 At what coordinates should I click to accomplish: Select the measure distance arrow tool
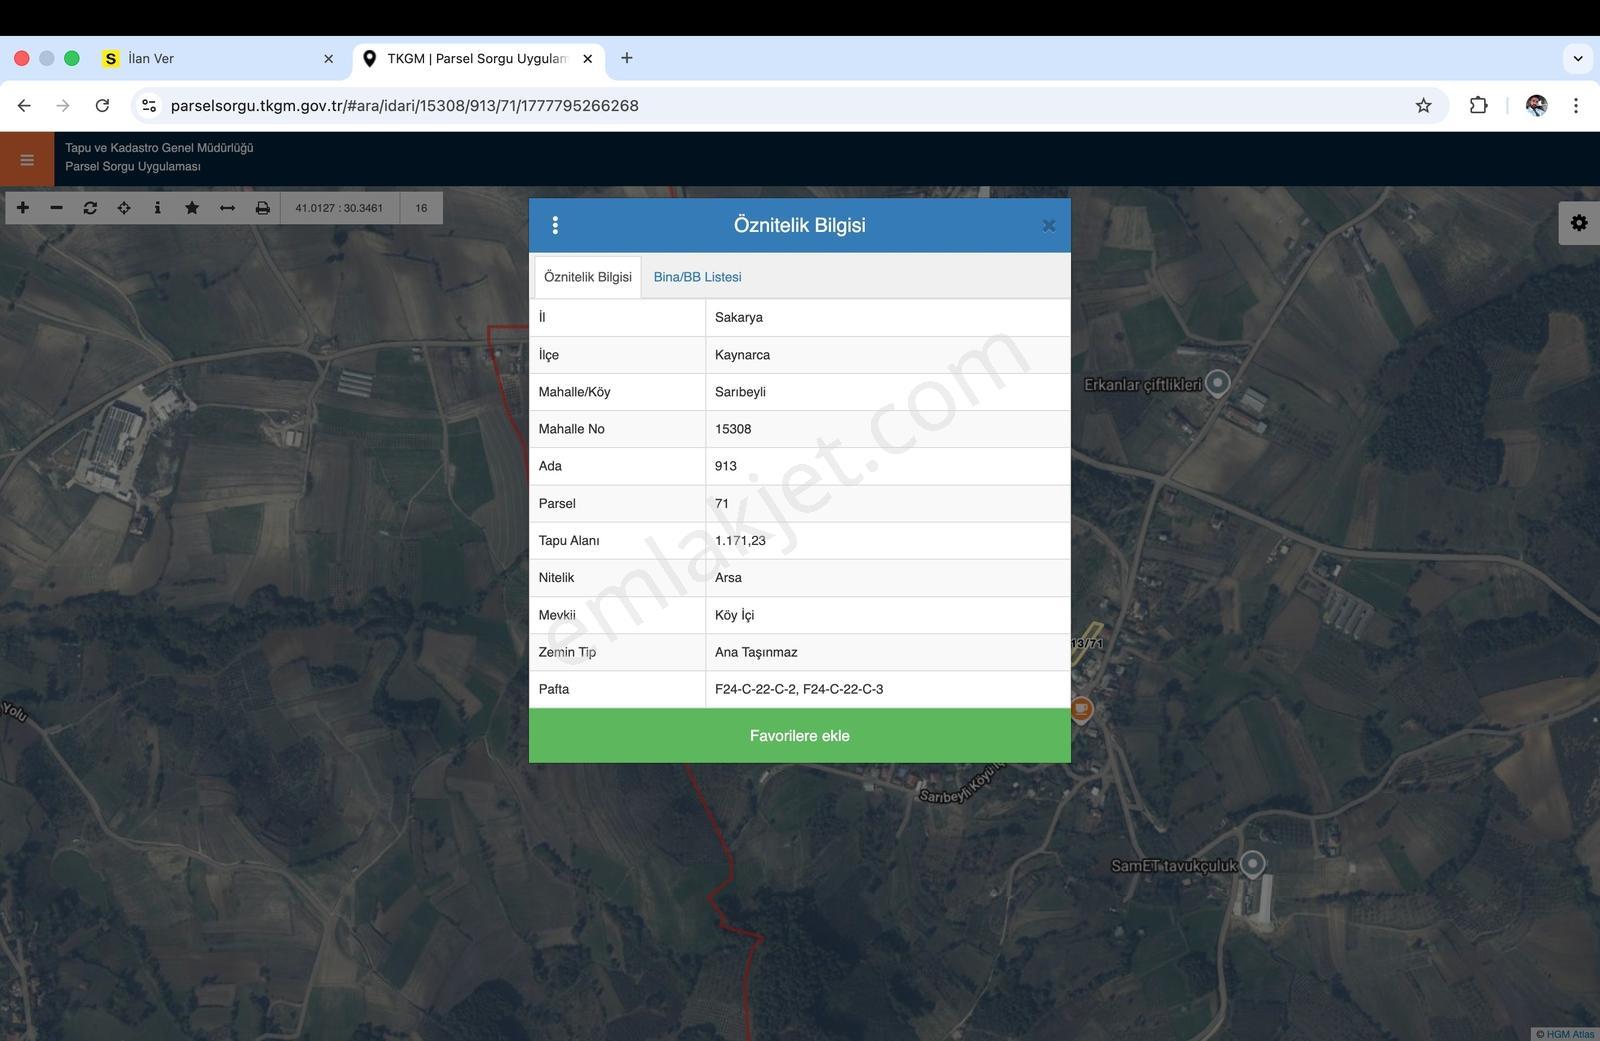(x=227, y=208)
